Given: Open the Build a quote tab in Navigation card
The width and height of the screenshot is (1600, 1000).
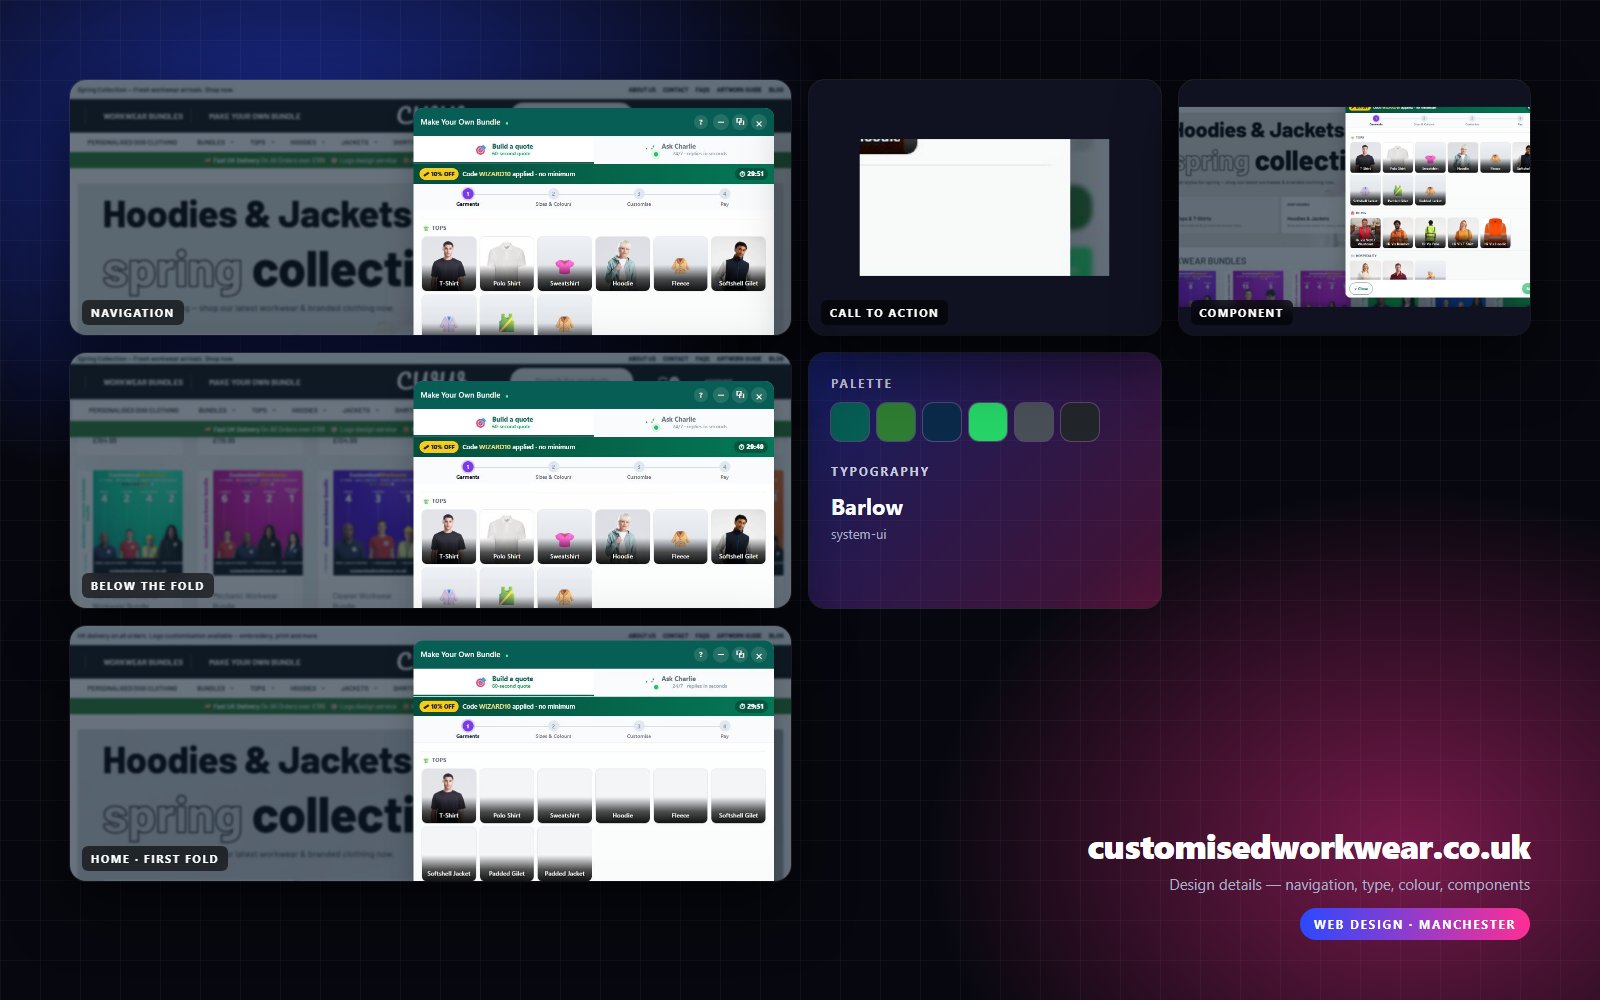Looking at the screenshot, I should point(504,149).
